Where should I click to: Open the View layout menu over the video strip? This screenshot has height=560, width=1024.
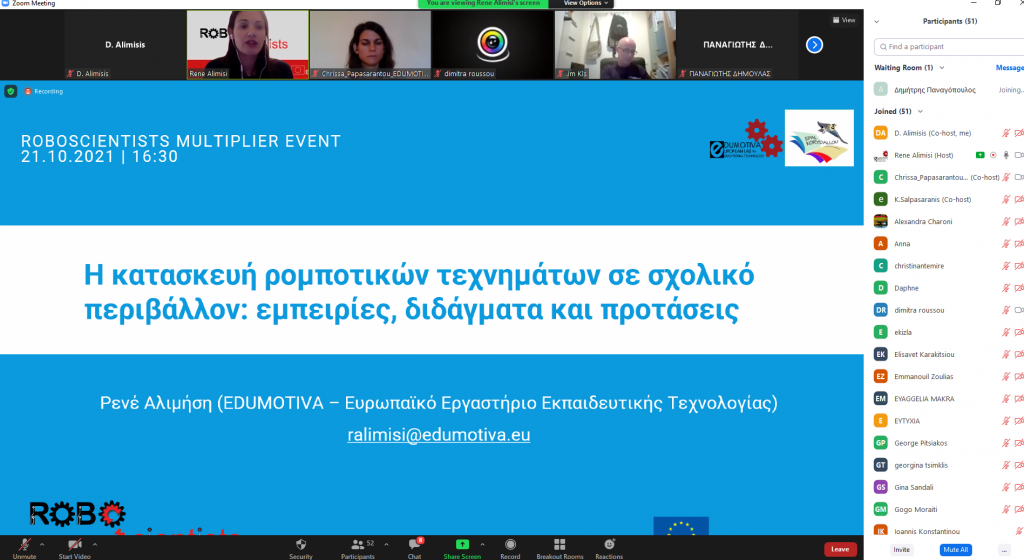point(844,20)
